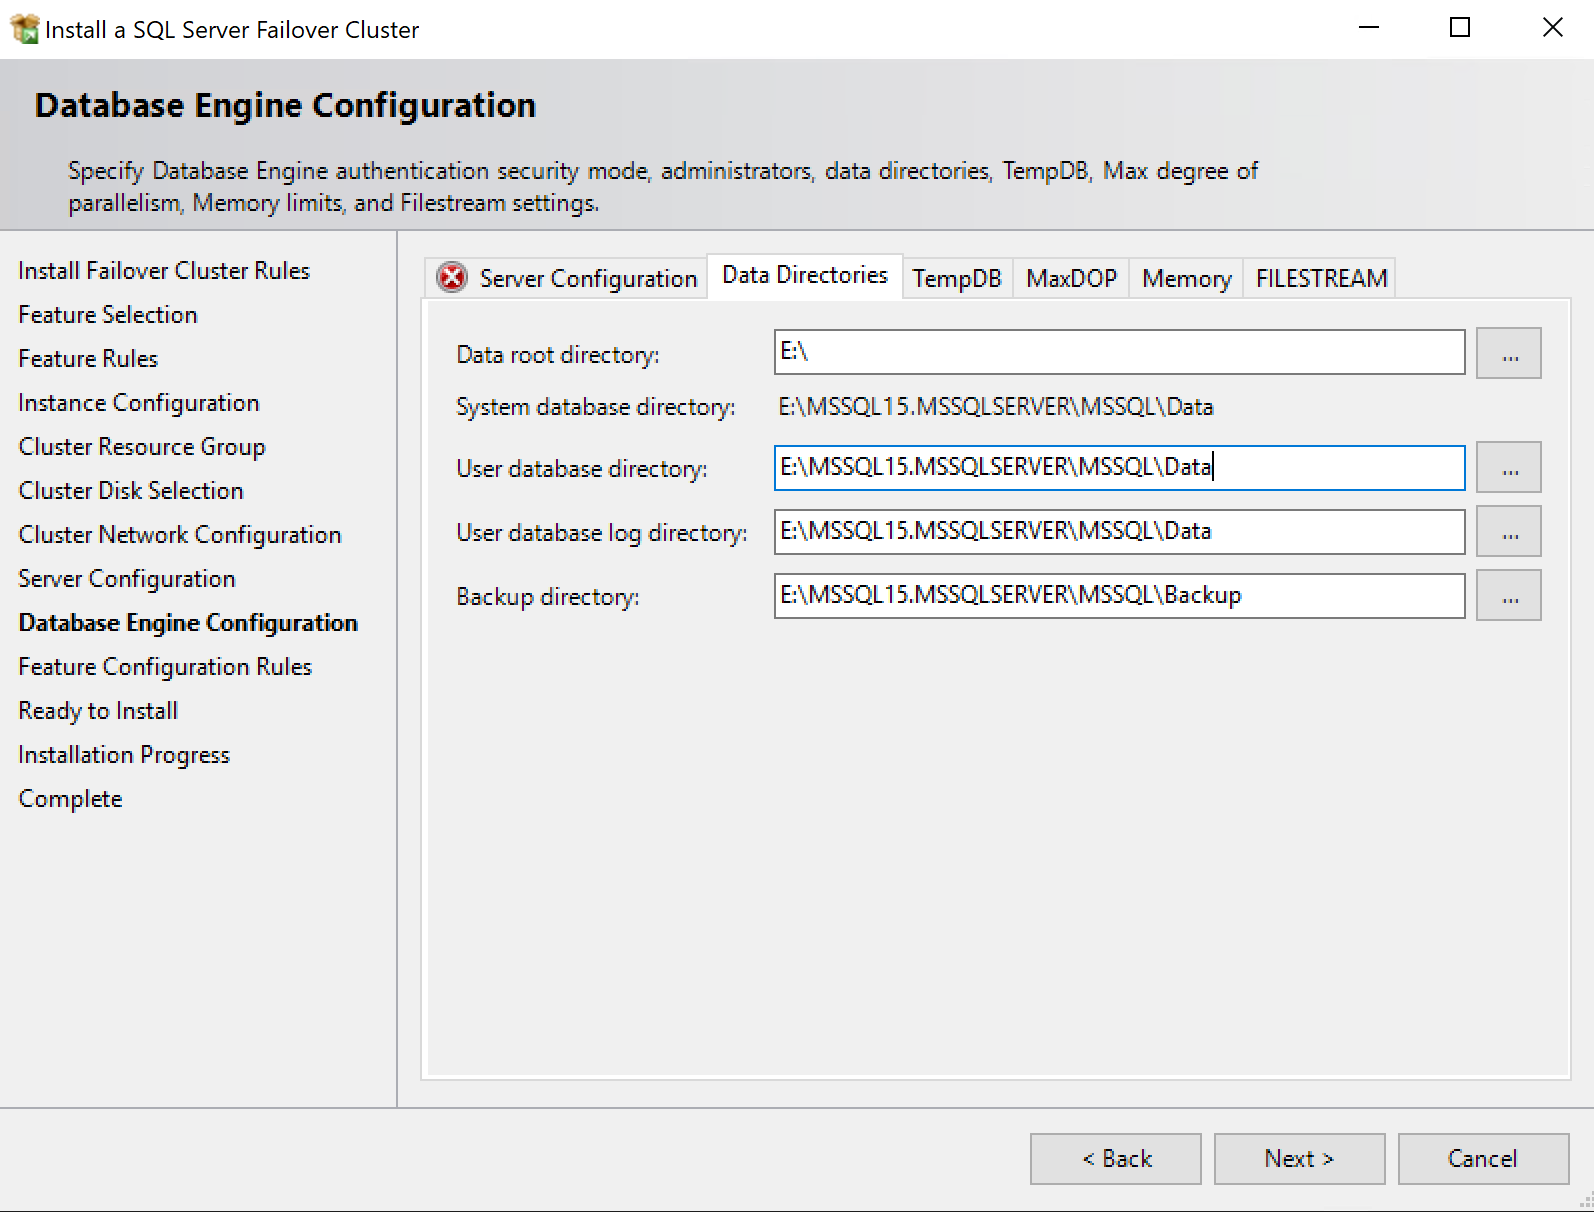Click the User database directory field
The height and width of the screenshot is (1212, 1594).
[1118, 467]
